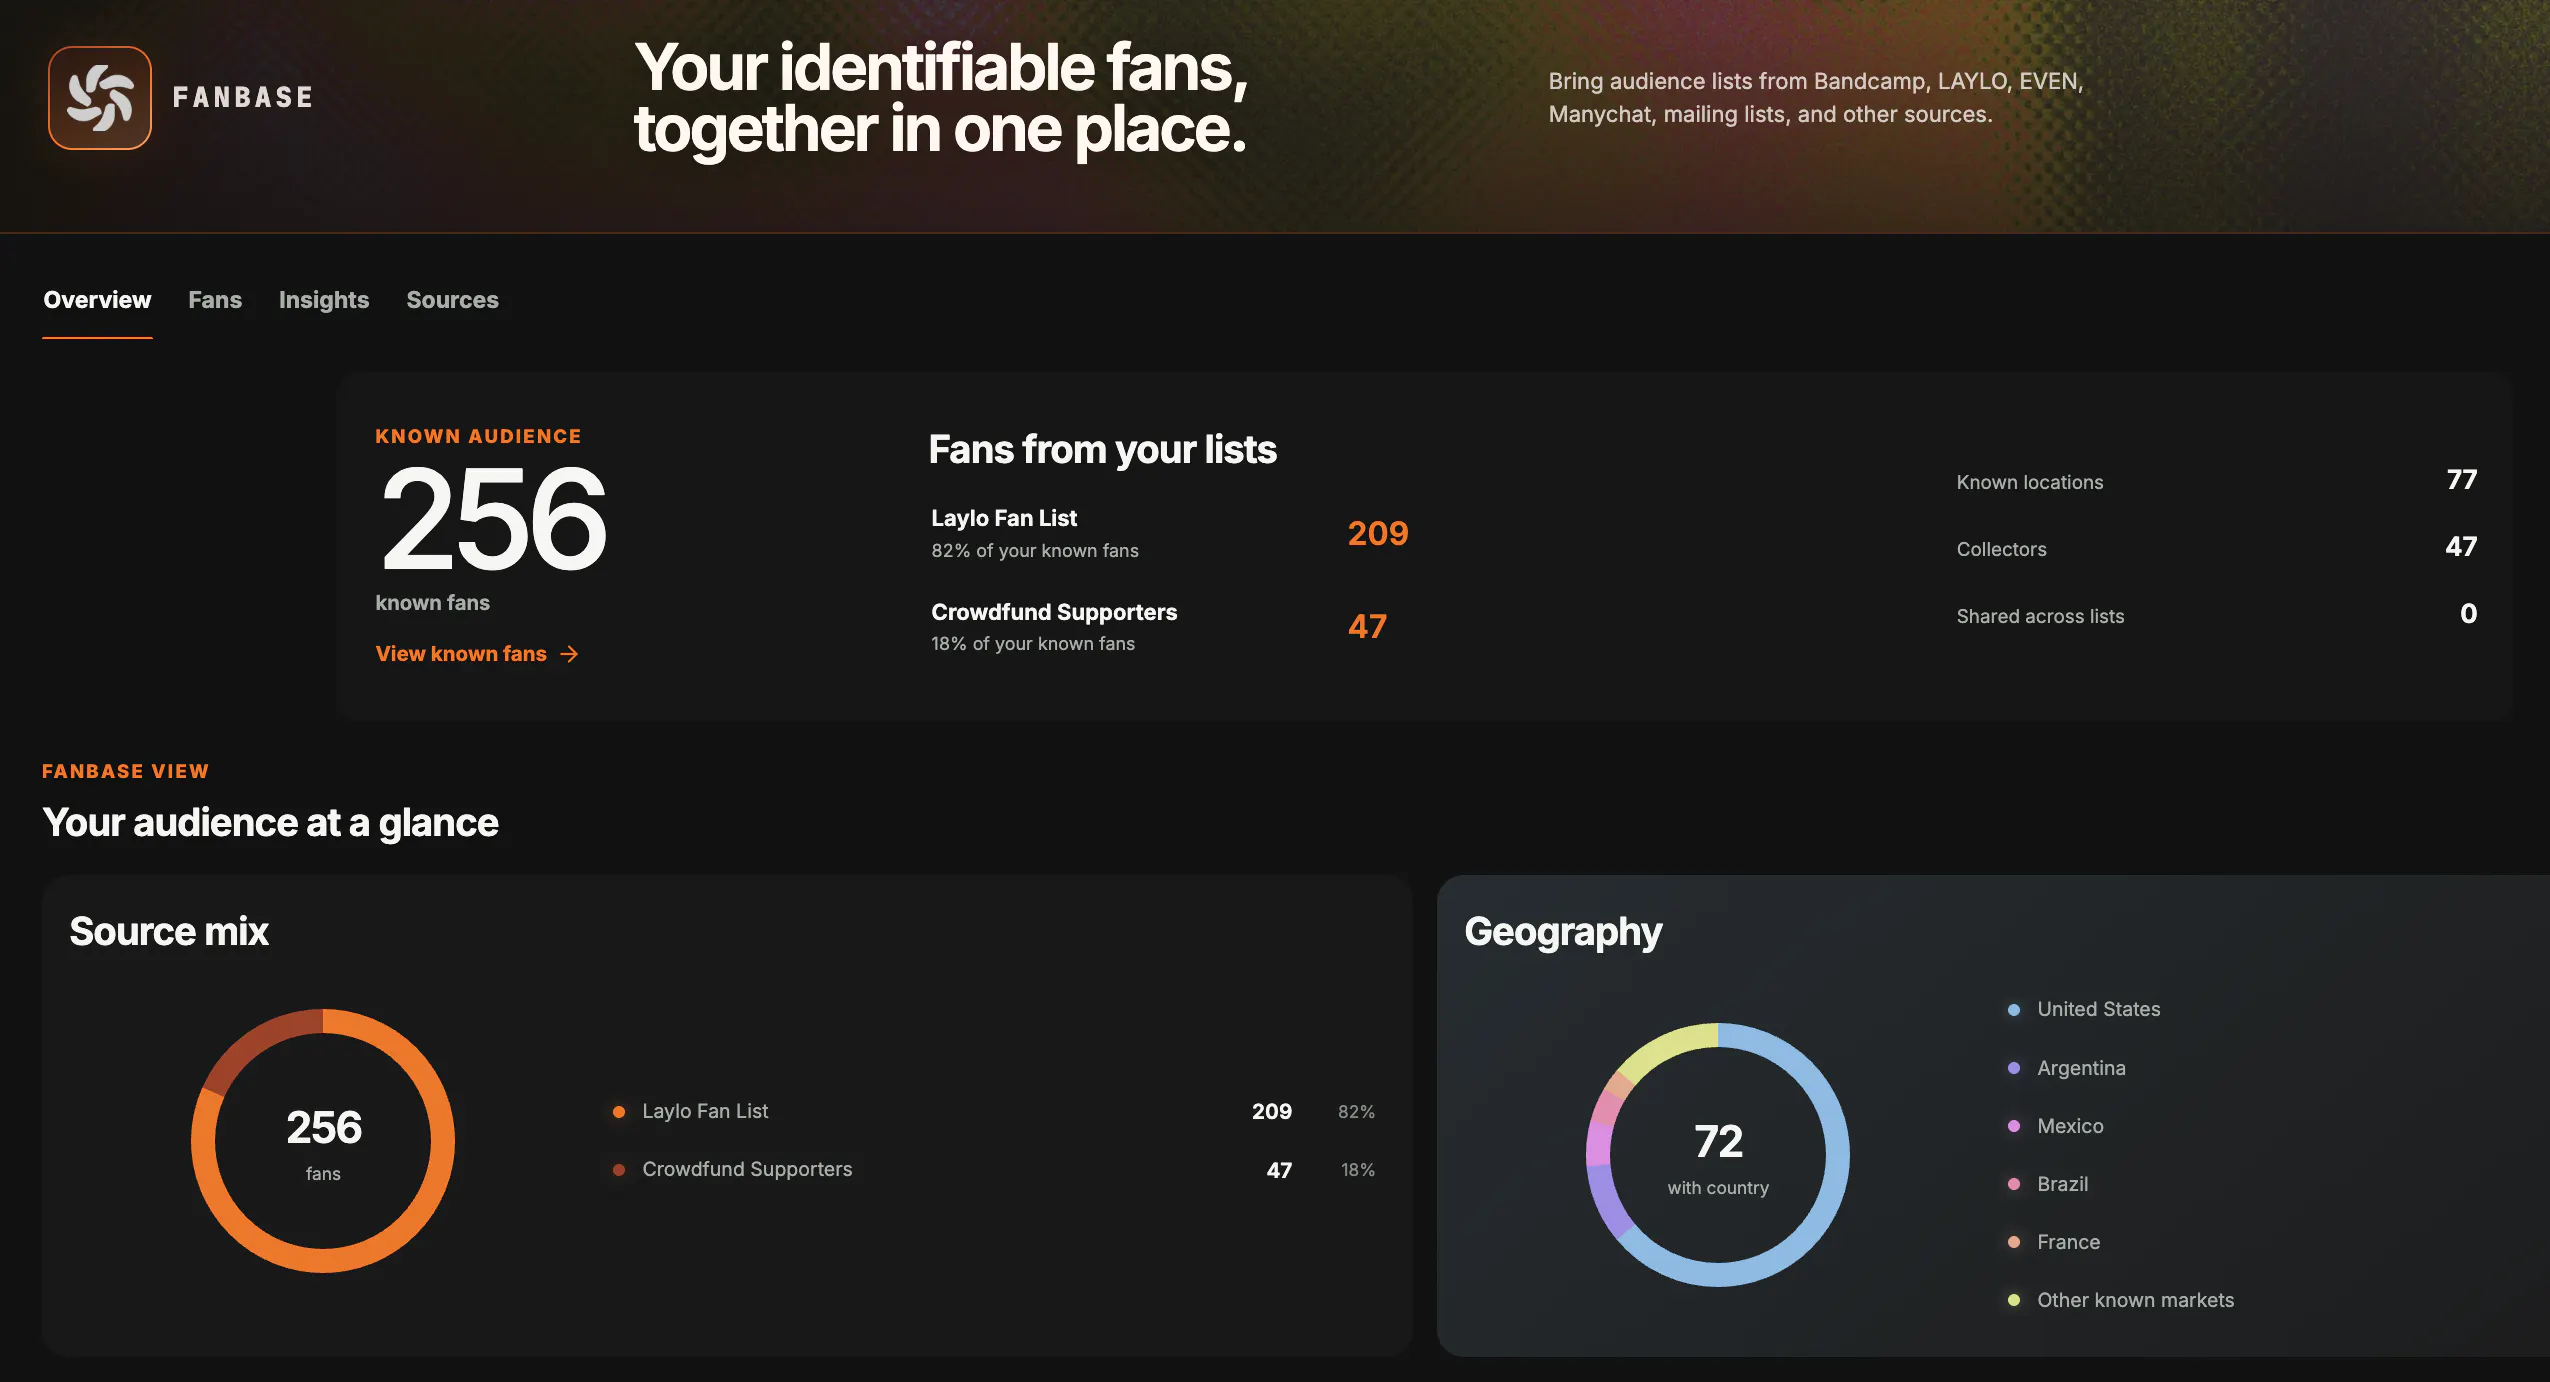
Task: Select United States in the Geography legend
Action: pyautogui.click(x=2099, y=1009)
